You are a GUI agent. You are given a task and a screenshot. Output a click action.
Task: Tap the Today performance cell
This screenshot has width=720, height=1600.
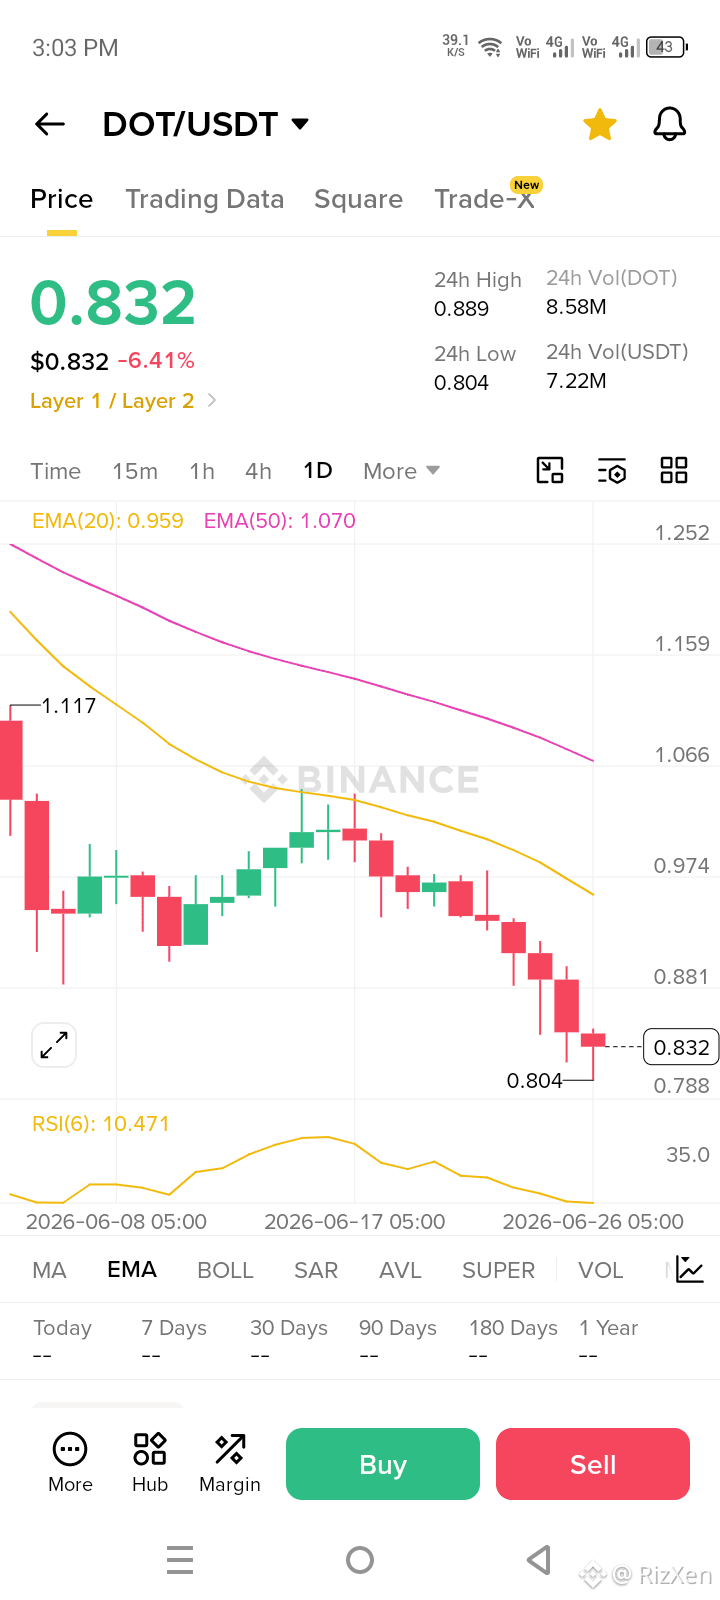tap(62, 1341)
